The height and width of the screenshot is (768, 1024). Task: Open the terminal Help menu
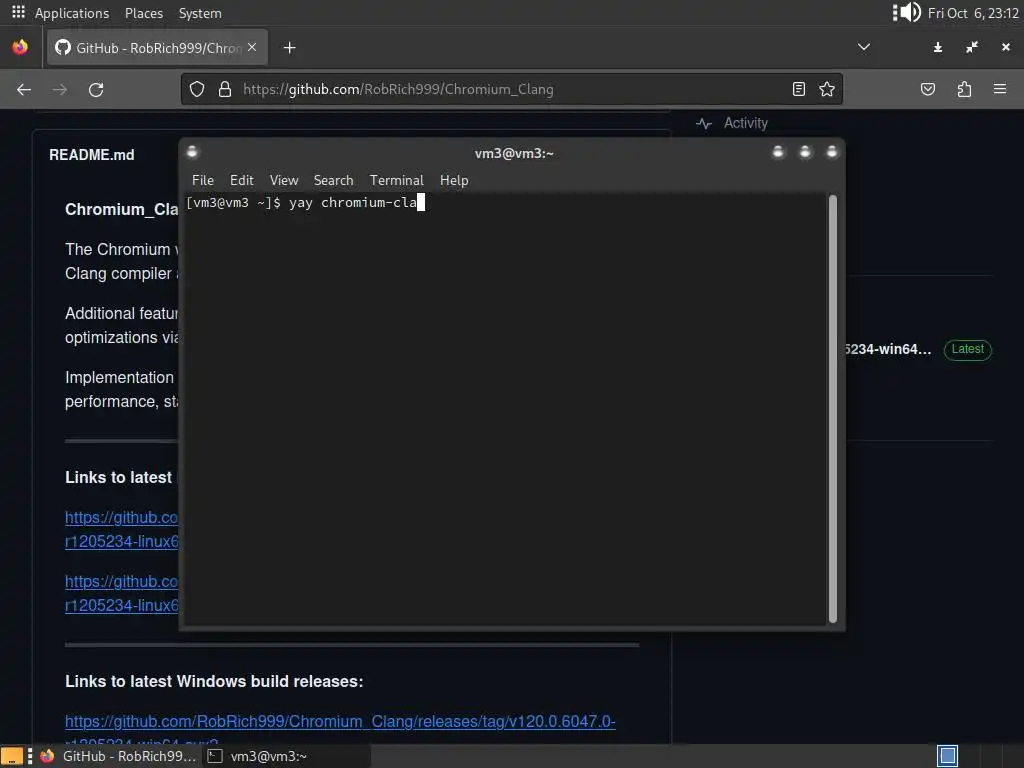click(x=454, y=180)
